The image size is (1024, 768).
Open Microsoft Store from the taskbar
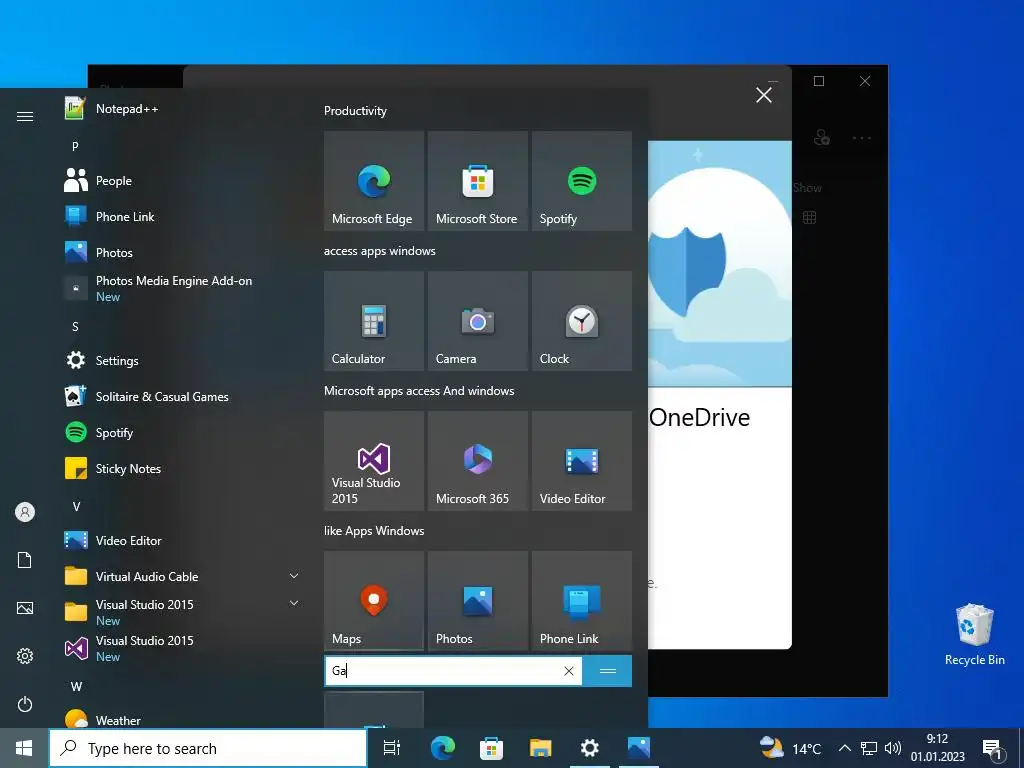point(491,748)
